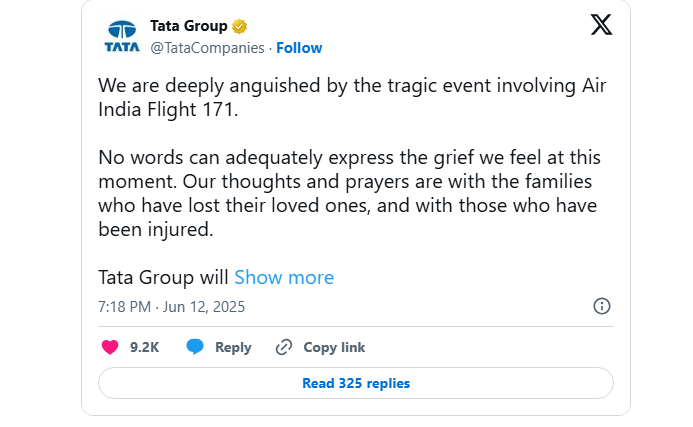Click the Tata logo profile picture

tap(122, 35)
